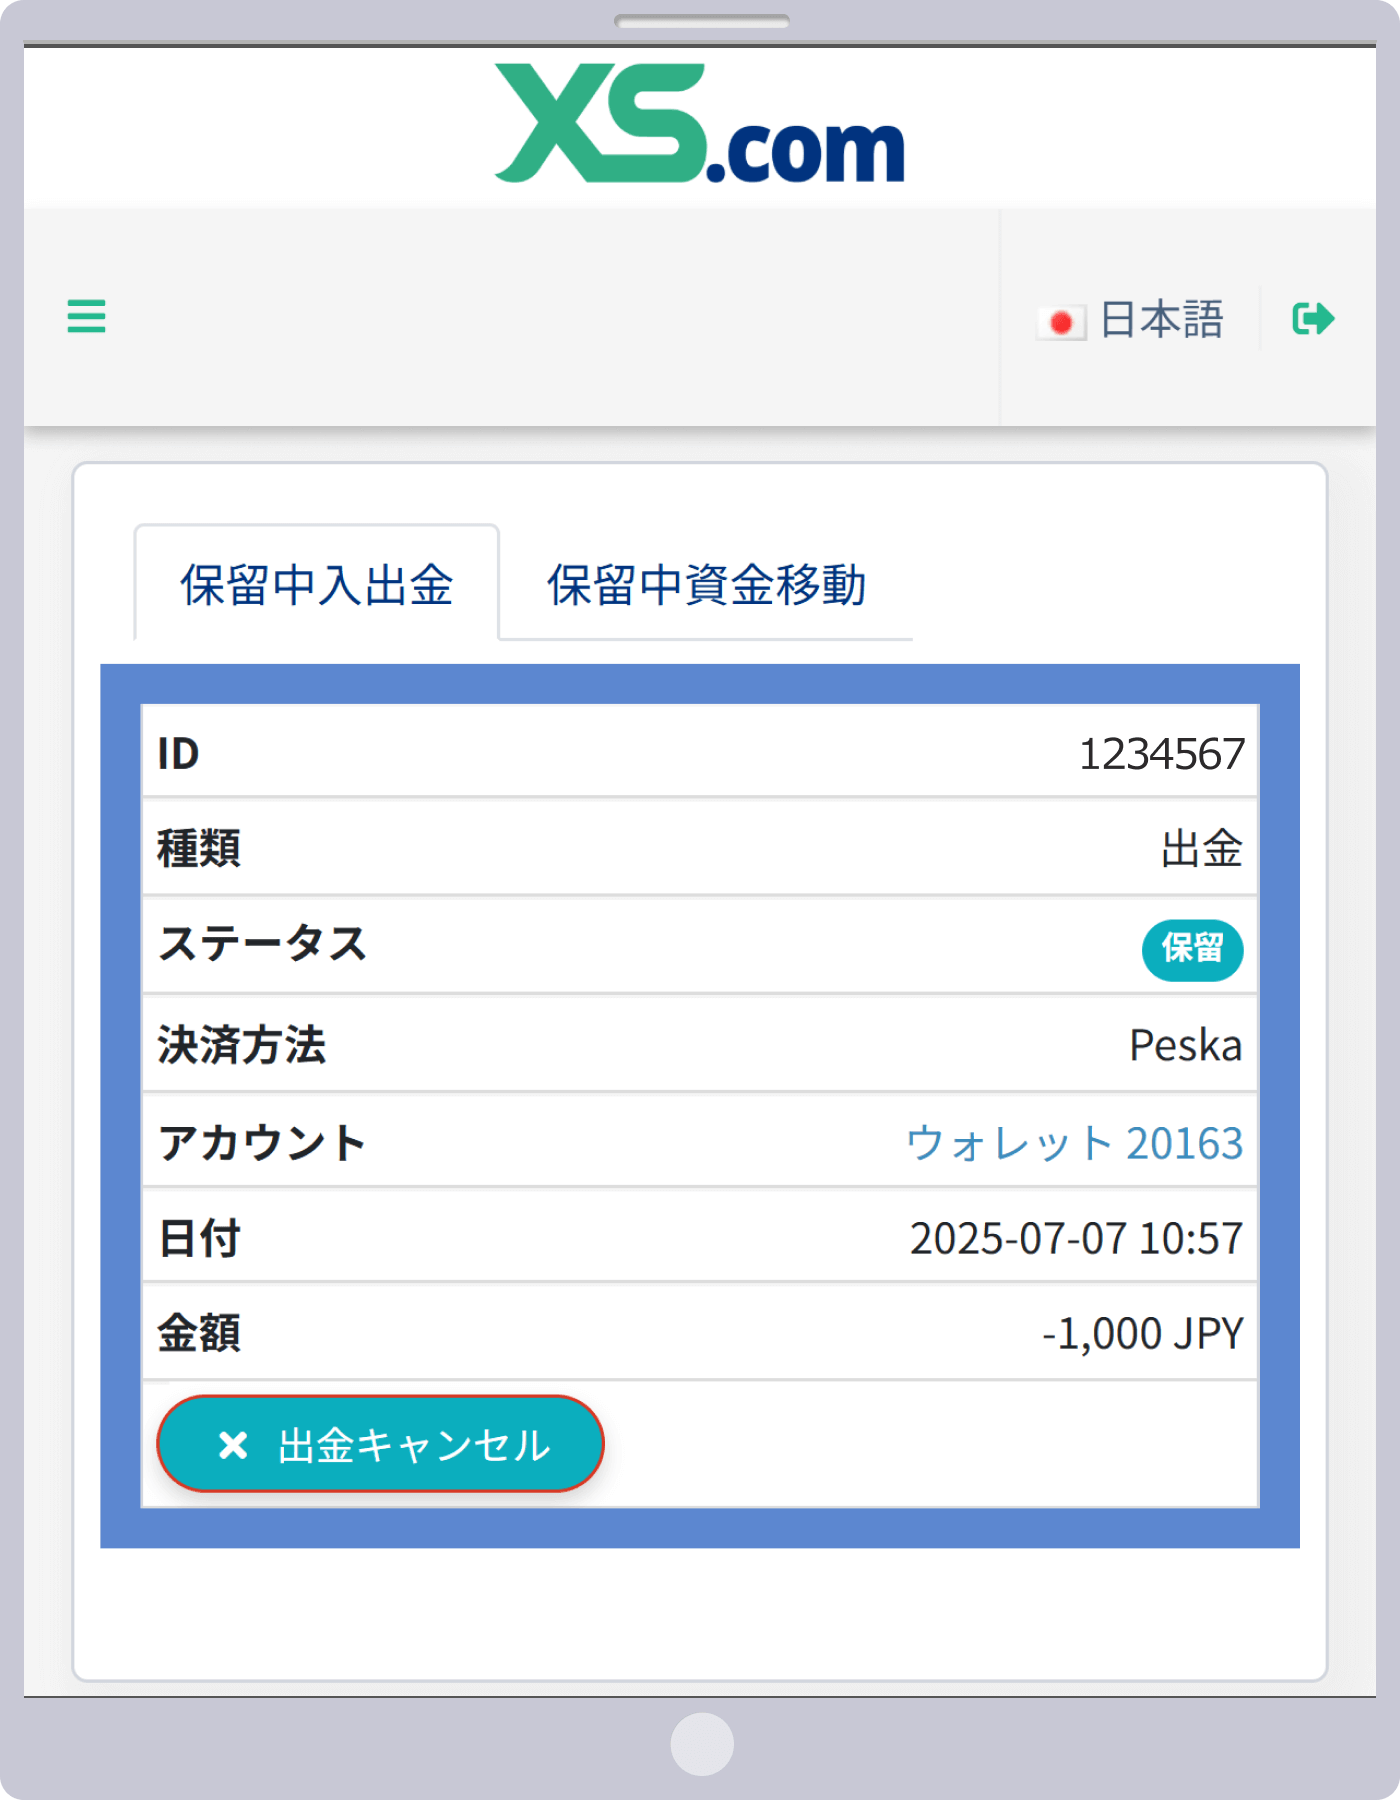Image resolution: width=1400 pixels, height=1800 pixels.
Task: Click the 決済方法 row label
Action: 242,1045
